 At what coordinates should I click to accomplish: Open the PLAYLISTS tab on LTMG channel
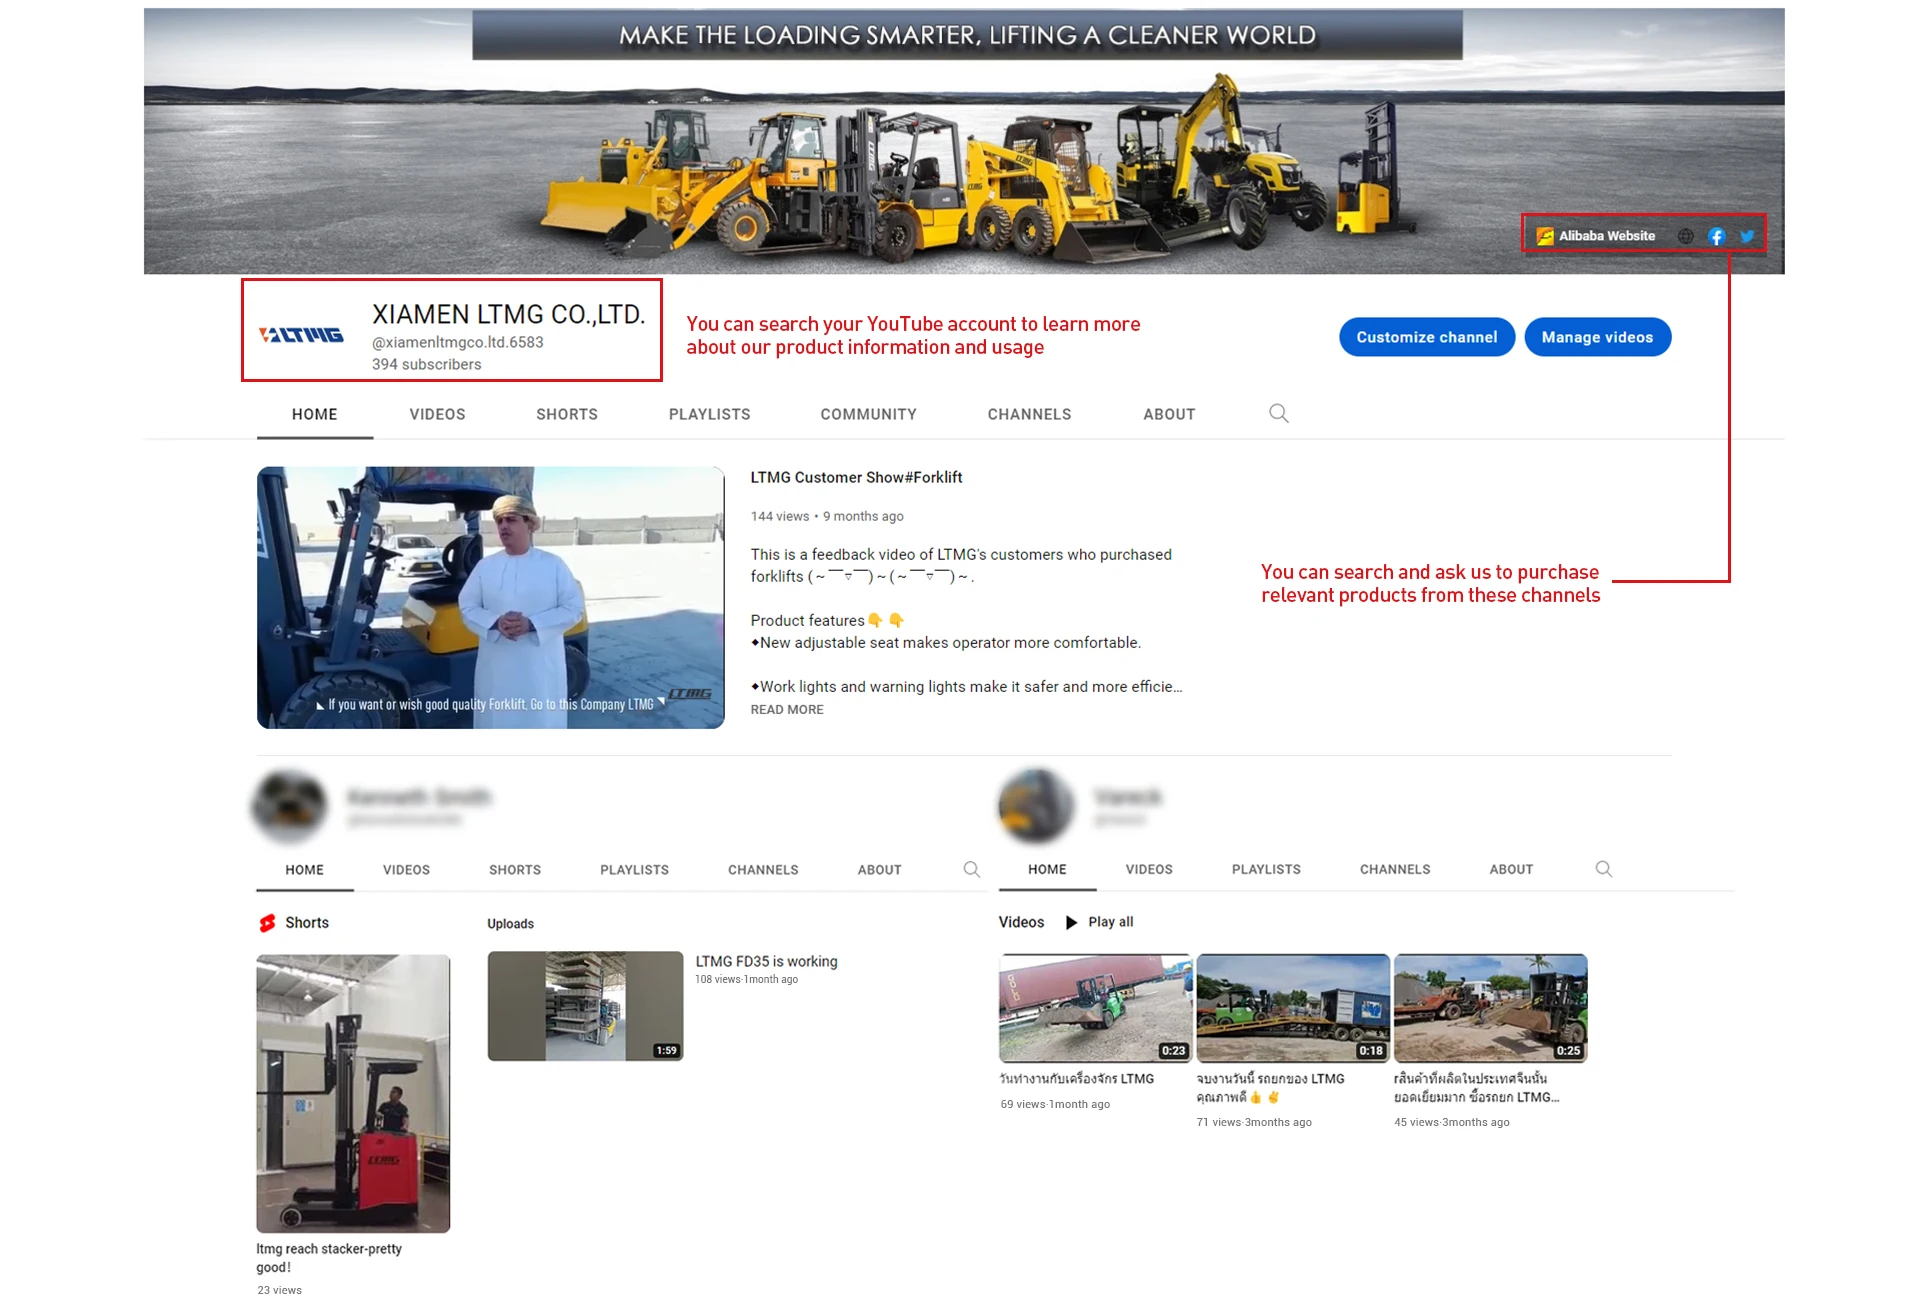709,414
